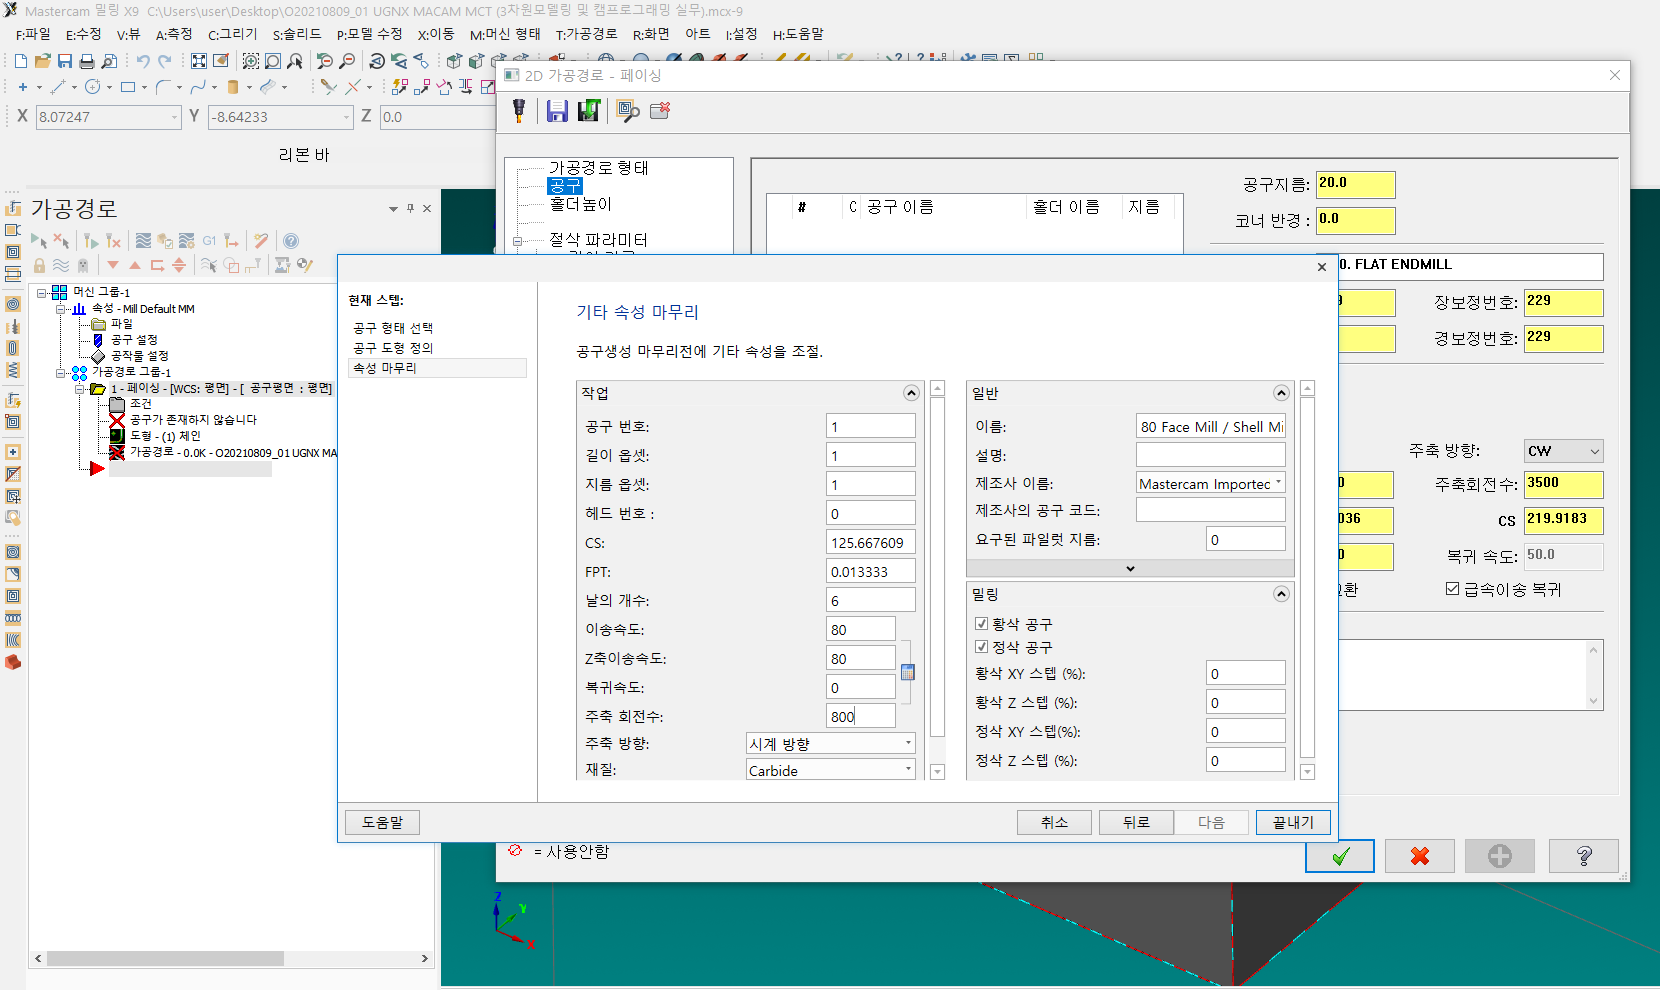Click the question mark help button in facing dialog
1660x990 pixels.
pos(1584,856)
